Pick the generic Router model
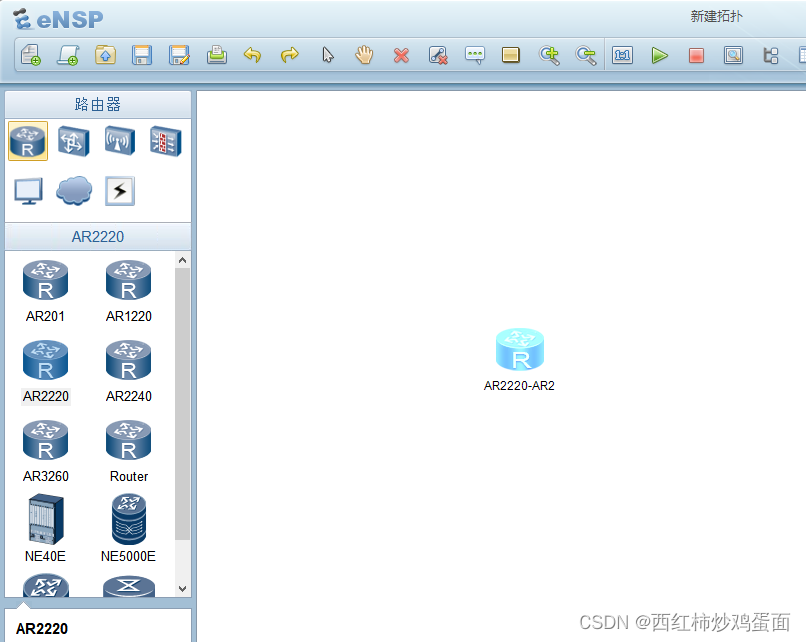The width and height of the screenshot is (806, 642). [129, 452]
